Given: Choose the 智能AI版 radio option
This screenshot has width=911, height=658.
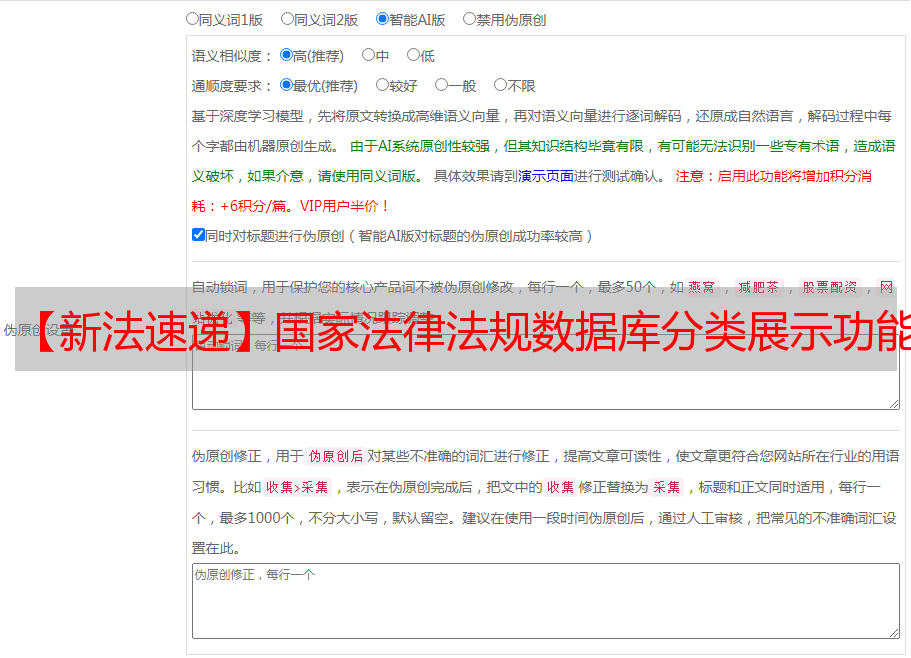Looking at the screenshot, I should (382, 19).
